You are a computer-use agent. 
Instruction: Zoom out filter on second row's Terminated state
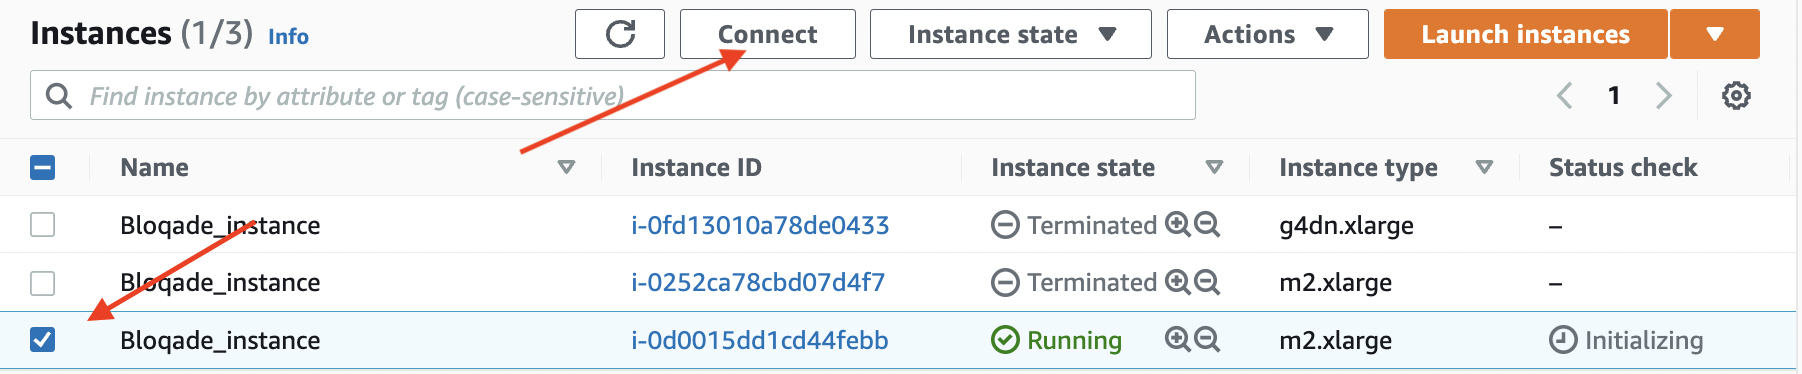click(x=1207, y=282)
